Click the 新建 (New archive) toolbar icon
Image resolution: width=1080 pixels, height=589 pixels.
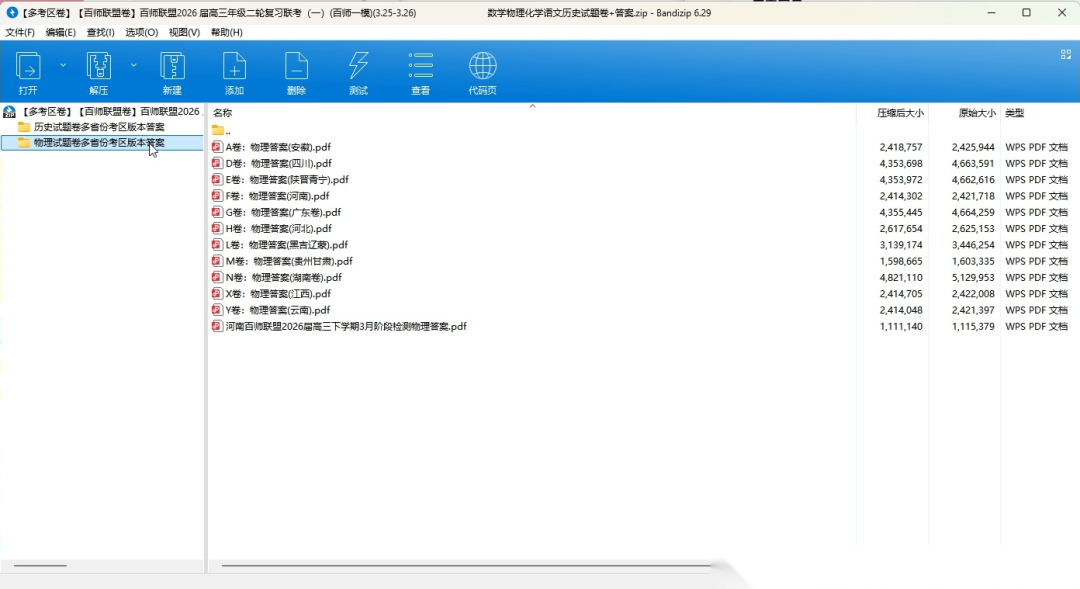[172, 67]
